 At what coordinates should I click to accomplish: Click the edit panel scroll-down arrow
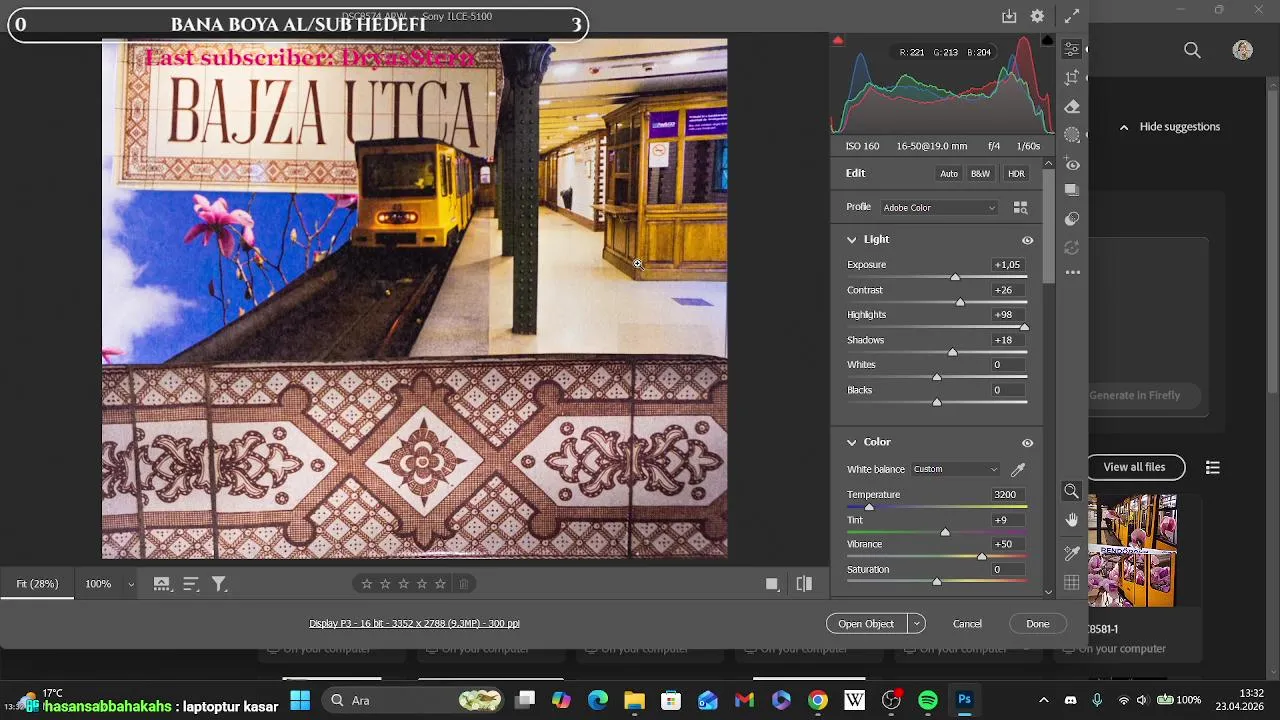tap(1048, 591)
